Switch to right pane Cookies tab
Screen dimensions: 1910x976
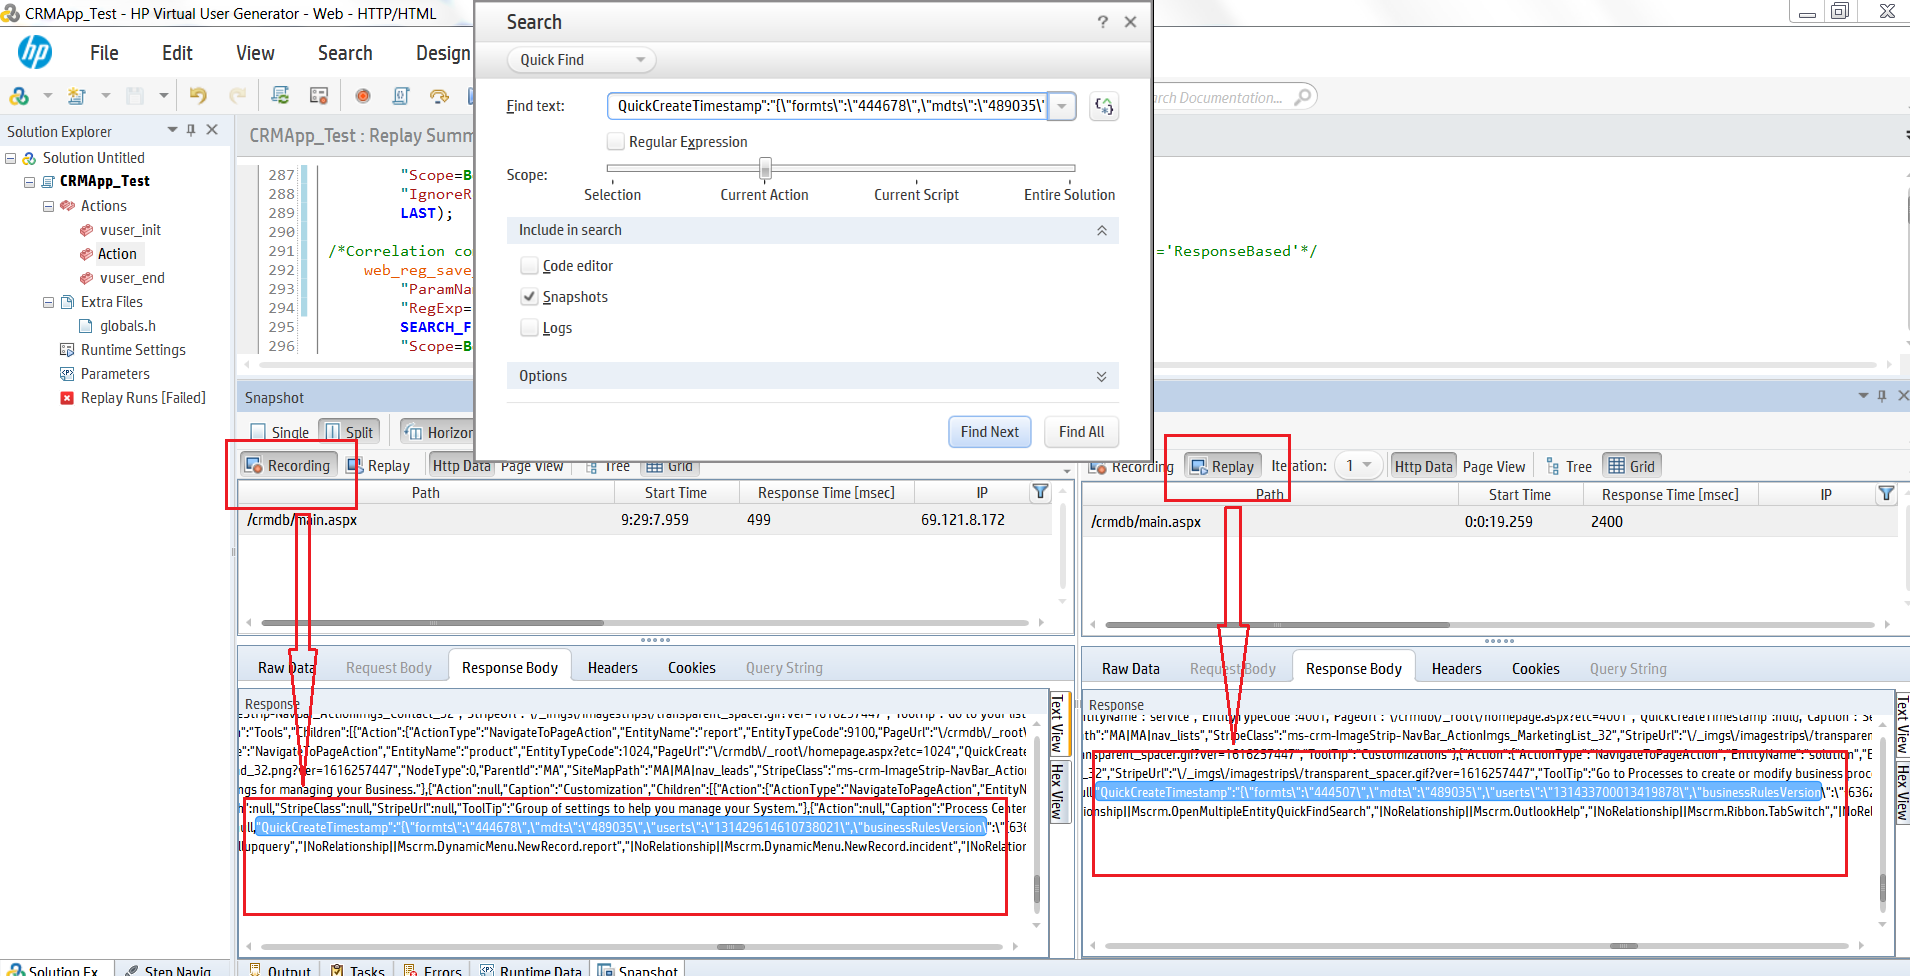click(1535, 669)
